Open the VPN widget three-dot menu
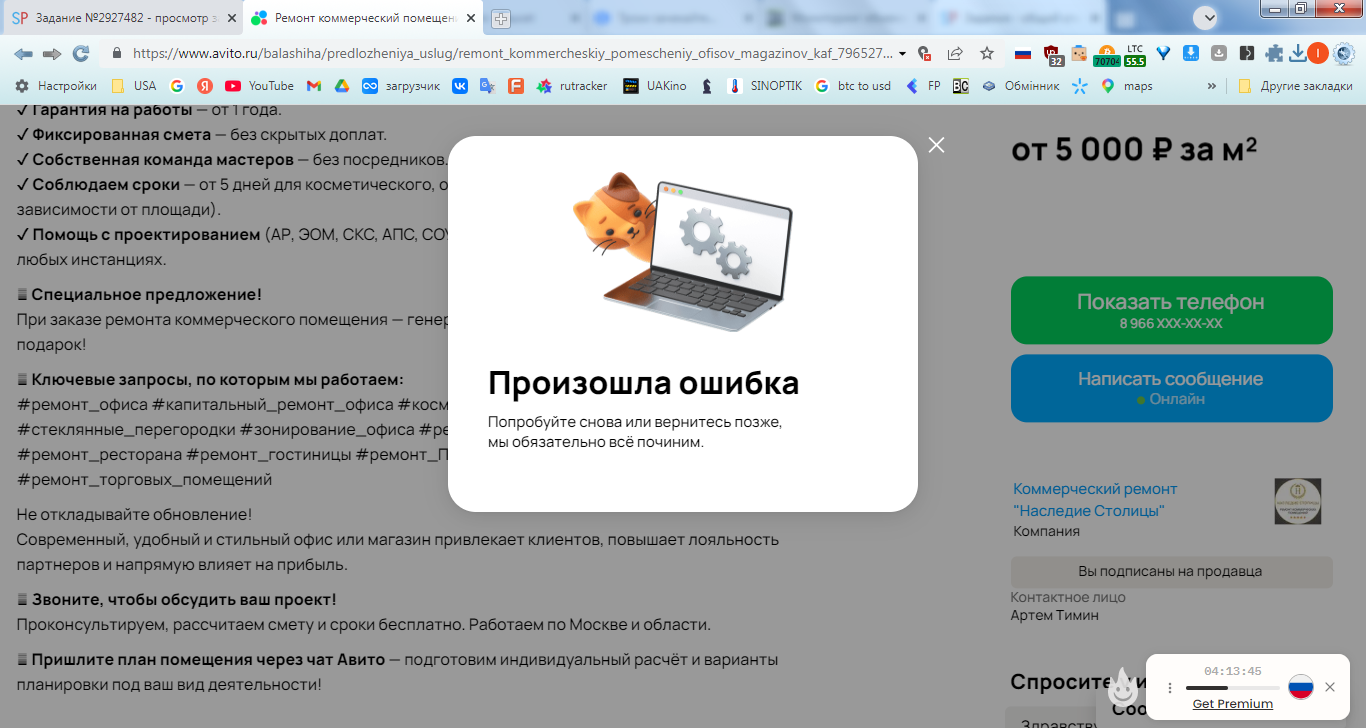 tap(1170, 688)
